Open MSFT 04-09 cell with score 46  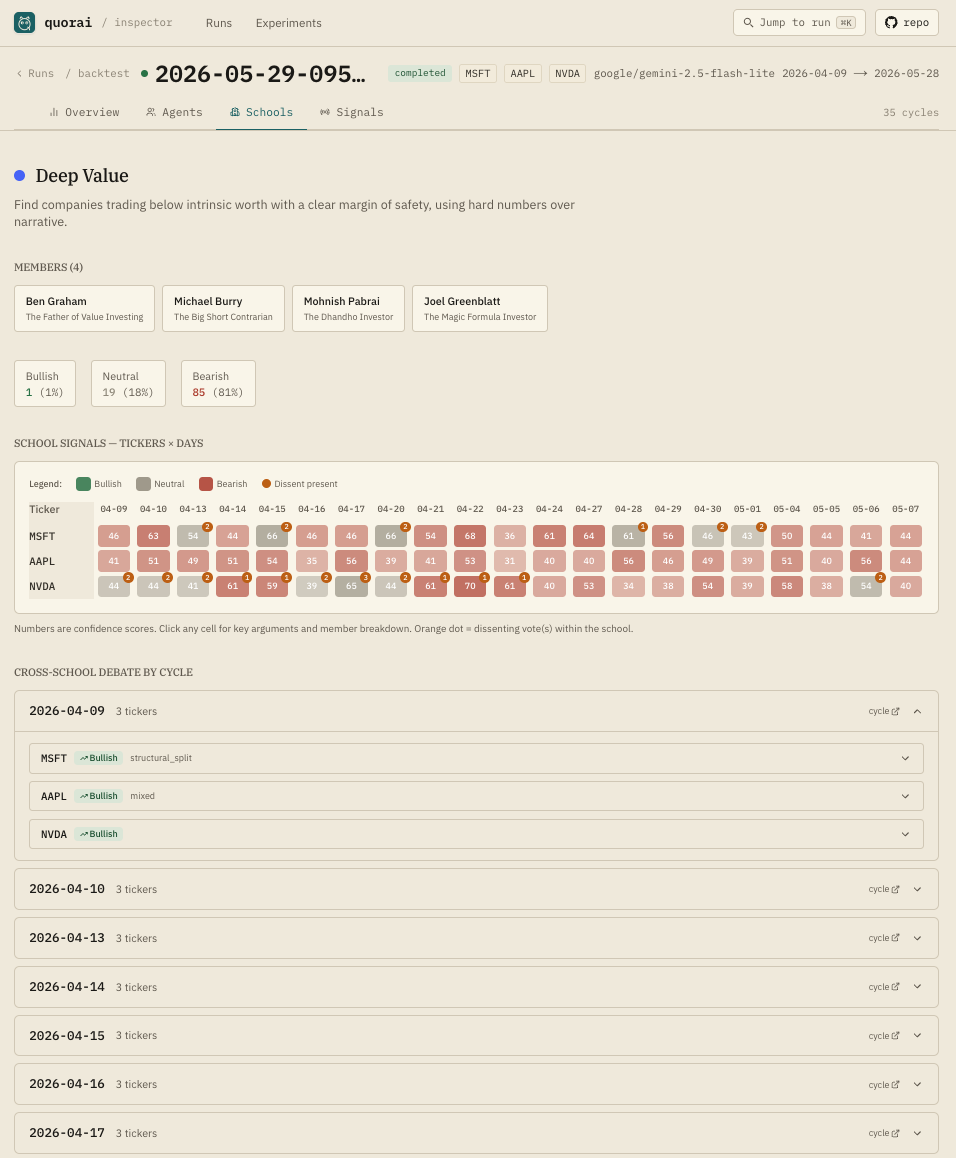[x=114, y=536]
